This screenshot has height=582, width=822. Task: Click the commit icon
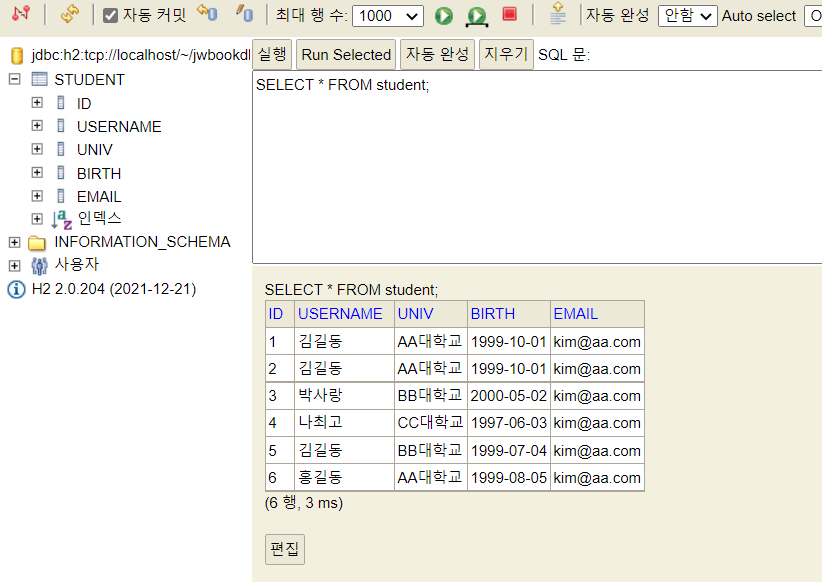pyautogui.click(x=244, y=13)
